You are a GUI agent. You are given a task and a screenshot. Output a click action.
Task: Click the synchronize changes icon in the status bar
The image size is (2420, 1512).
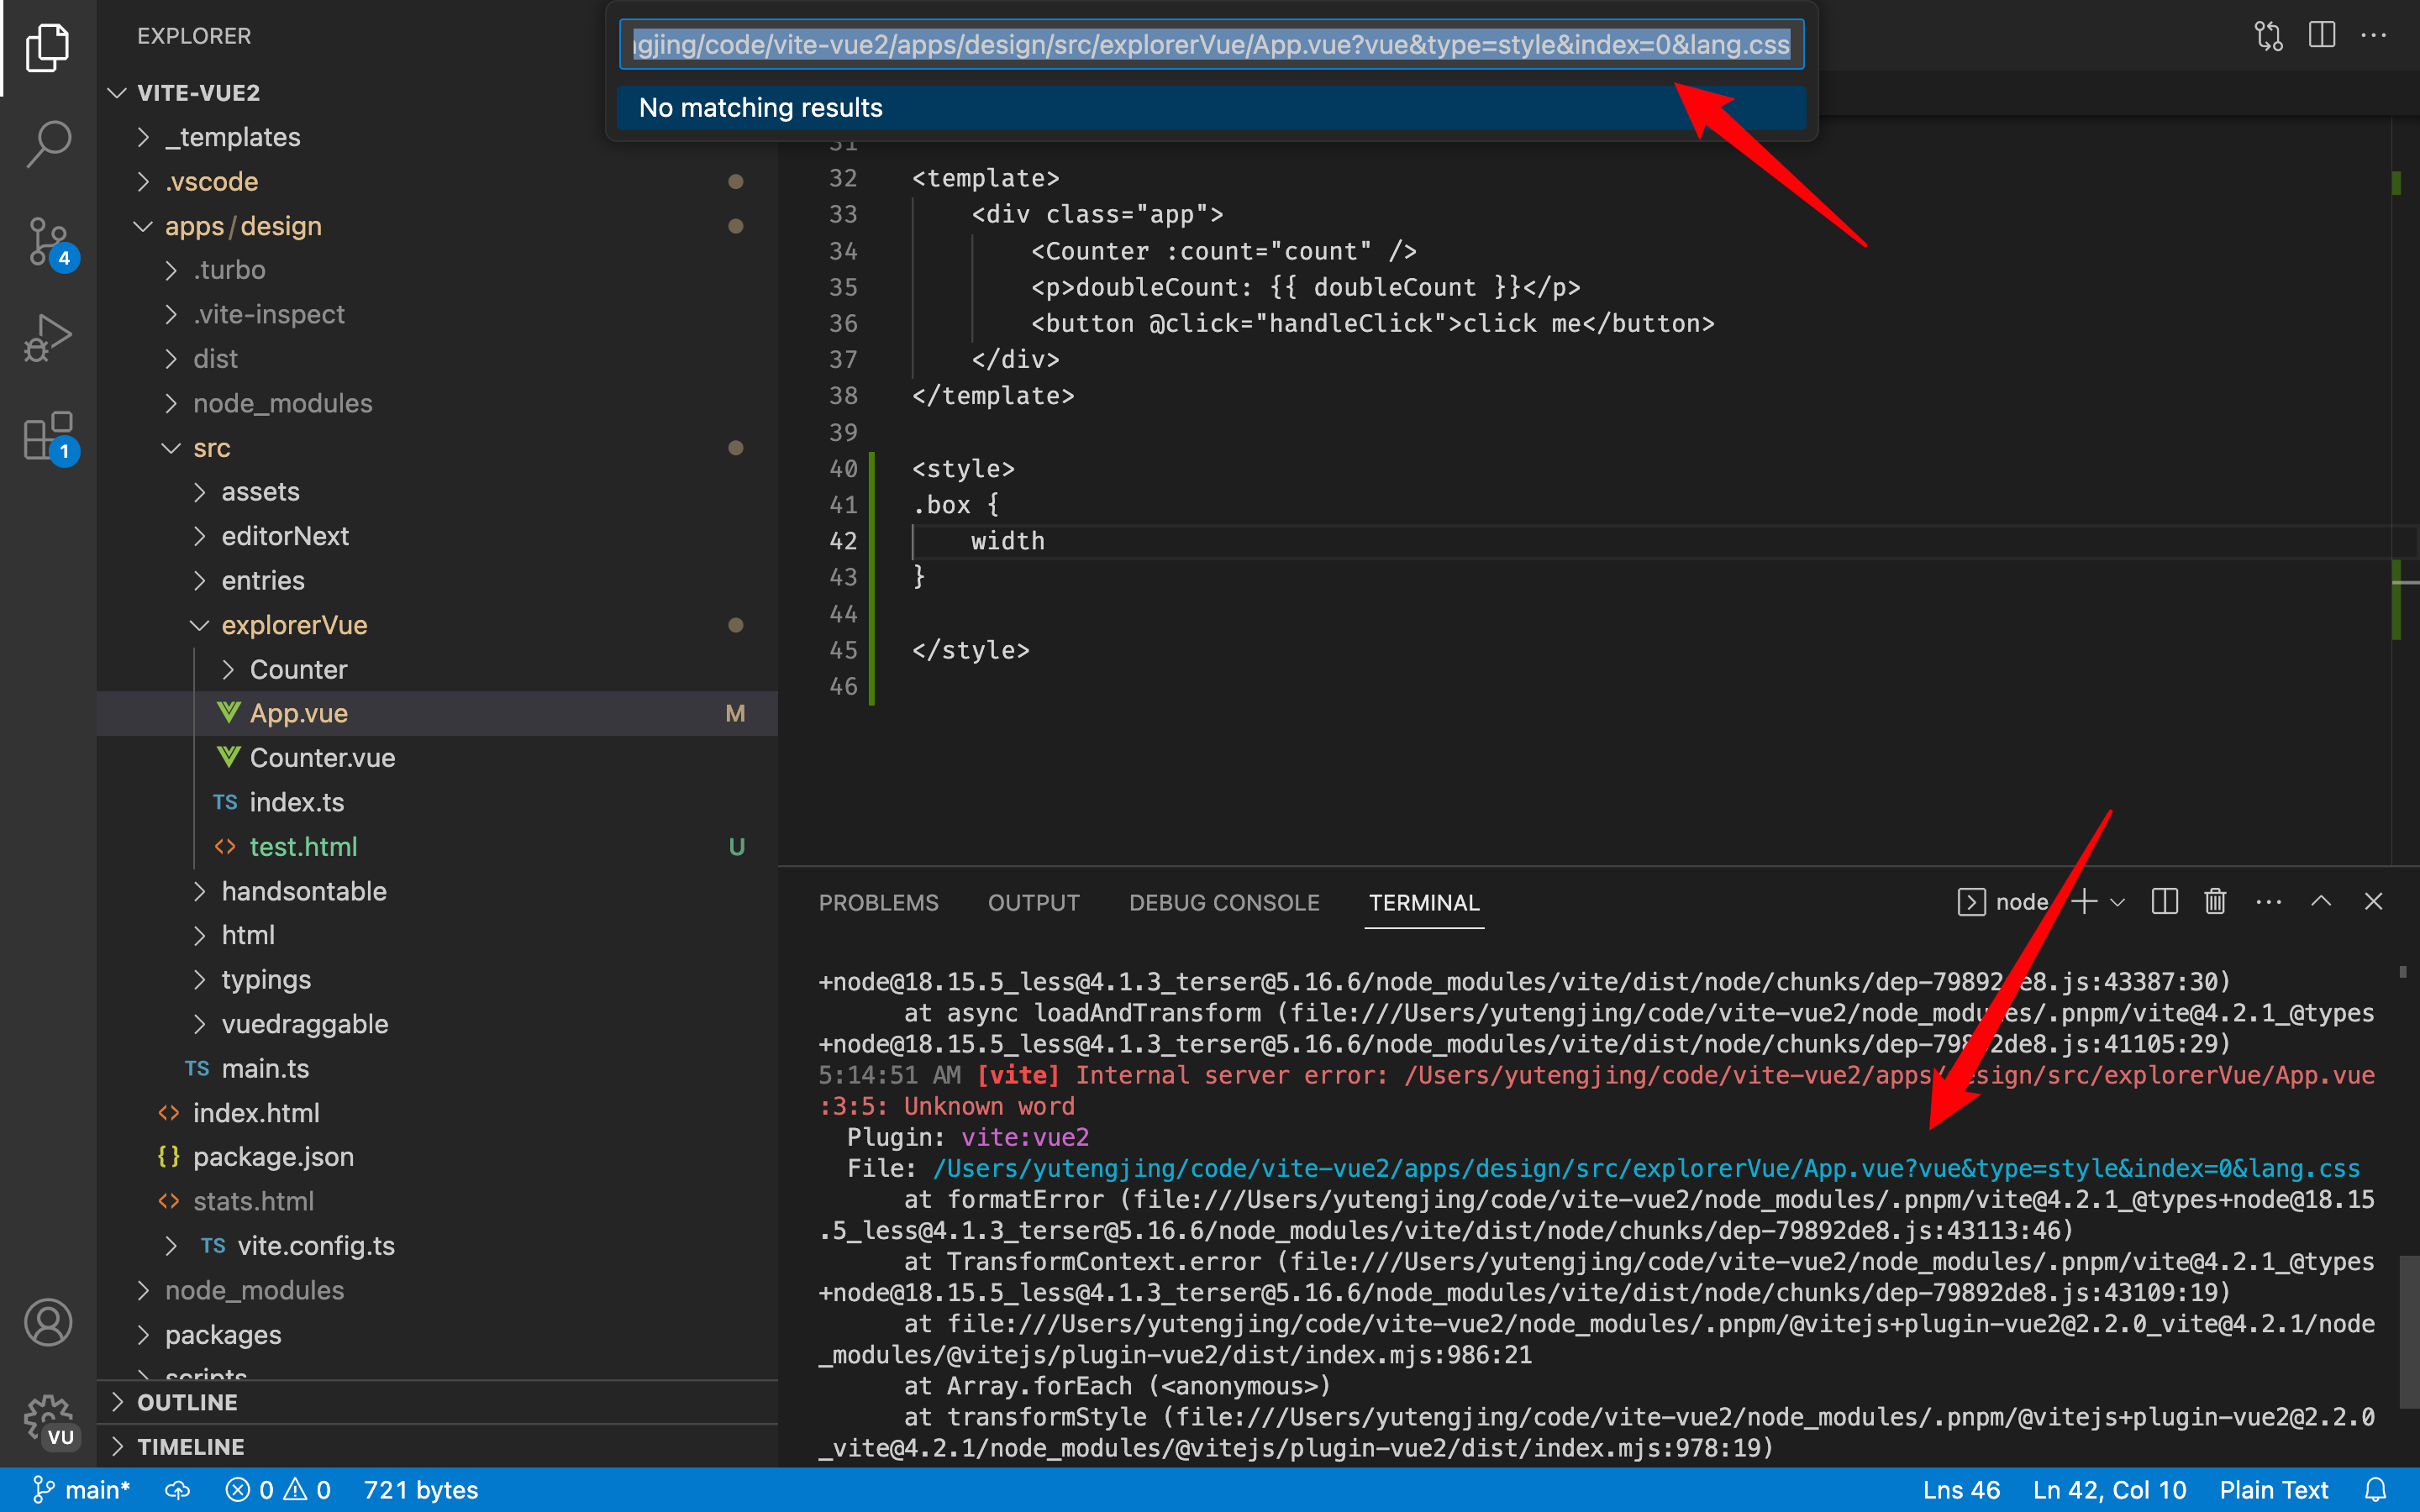click(x=177, y=1489)
